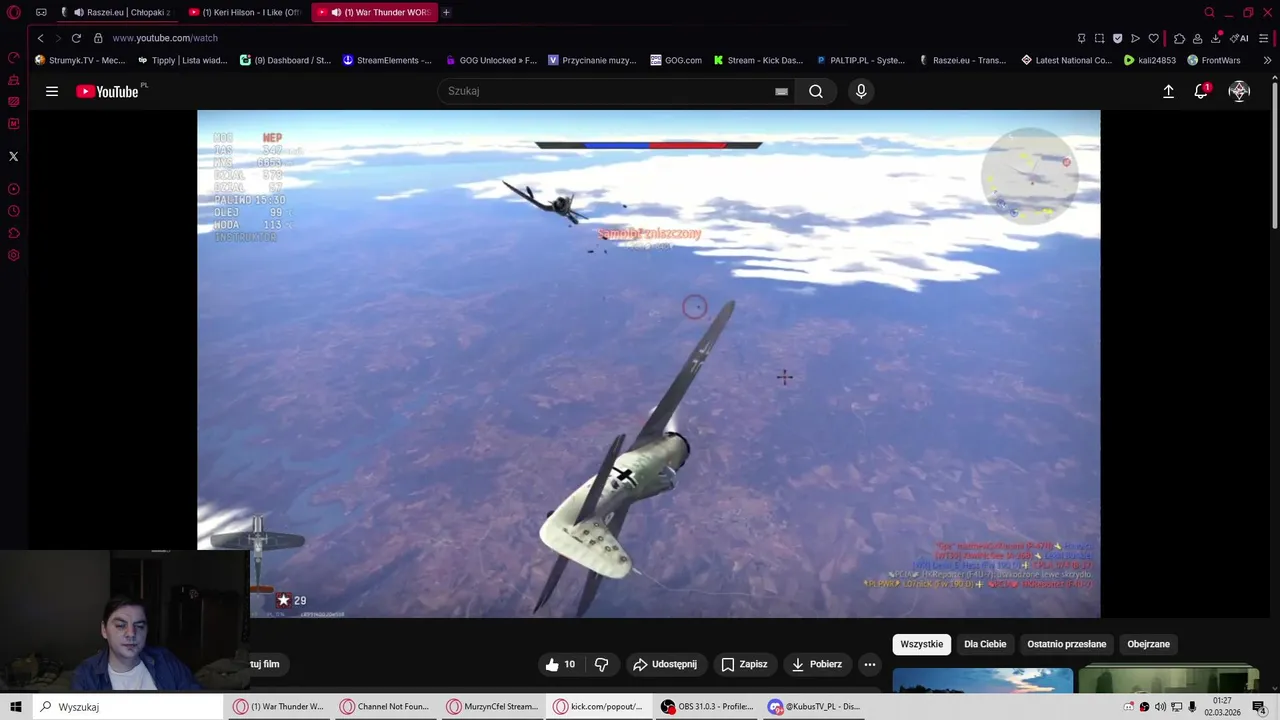
Task: Select the Obejrzane filter chip
Action: 1148,644
